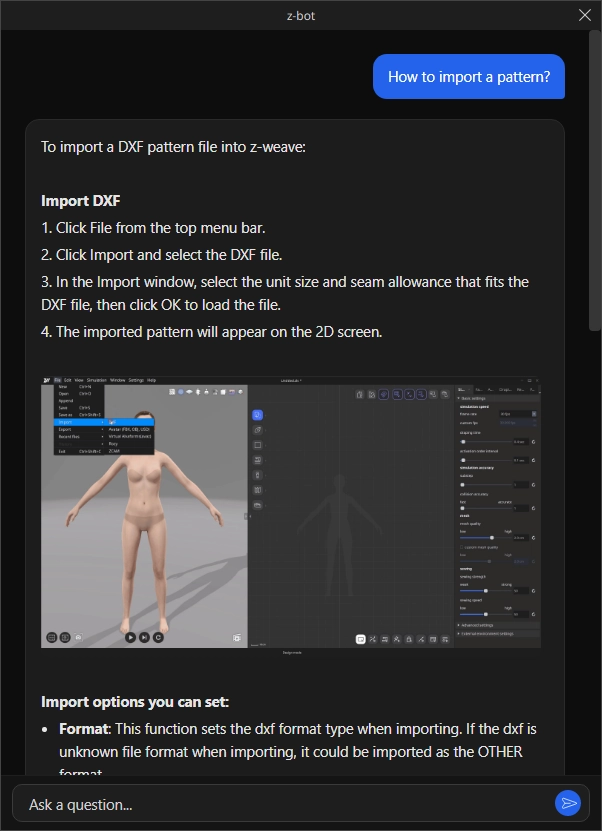Viewport: 602px width, 831px height.
Task: Click the step "1. Click File from the top menu bar."
Action: point(153,228)
